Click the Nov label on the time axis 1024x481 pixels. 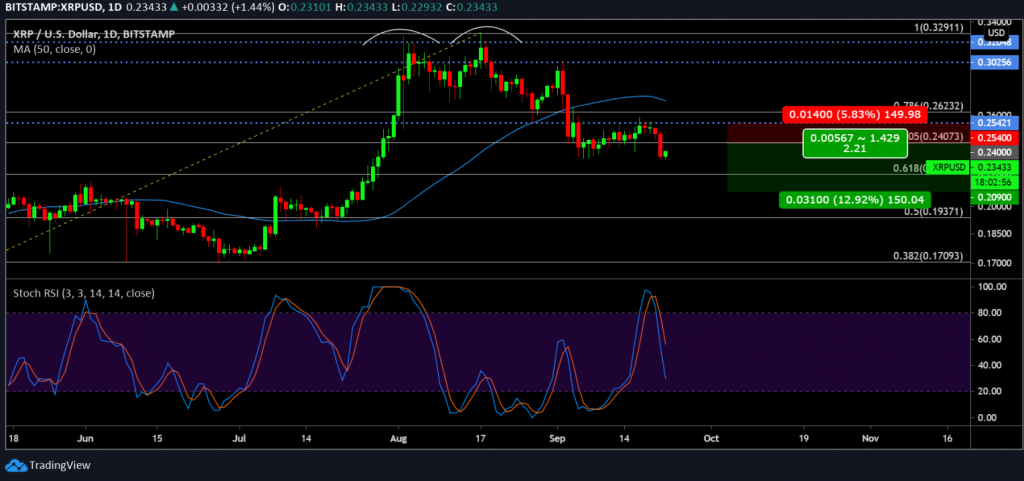871,437
